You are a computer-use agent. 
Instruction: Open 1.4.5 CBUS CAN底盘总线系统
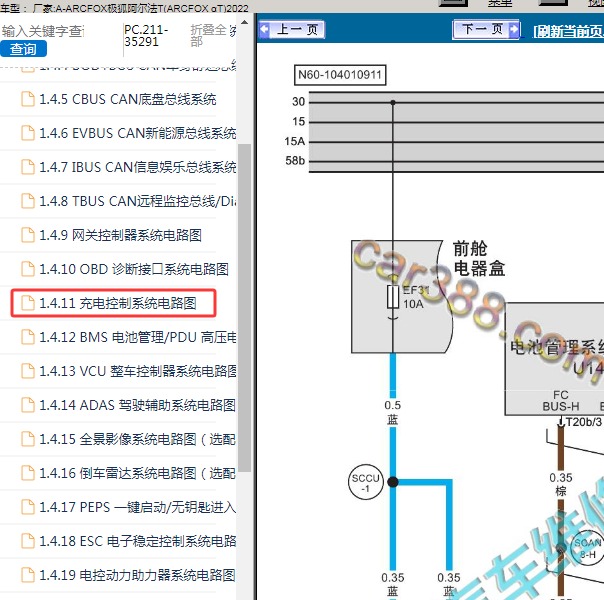pyautogui.click(x=128, y=99)
